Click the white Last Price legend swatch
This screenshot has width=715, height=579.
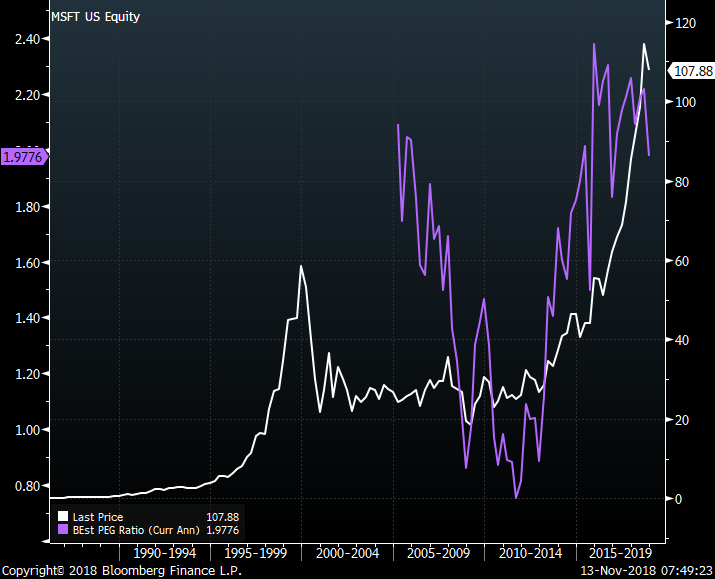[63, 517]
